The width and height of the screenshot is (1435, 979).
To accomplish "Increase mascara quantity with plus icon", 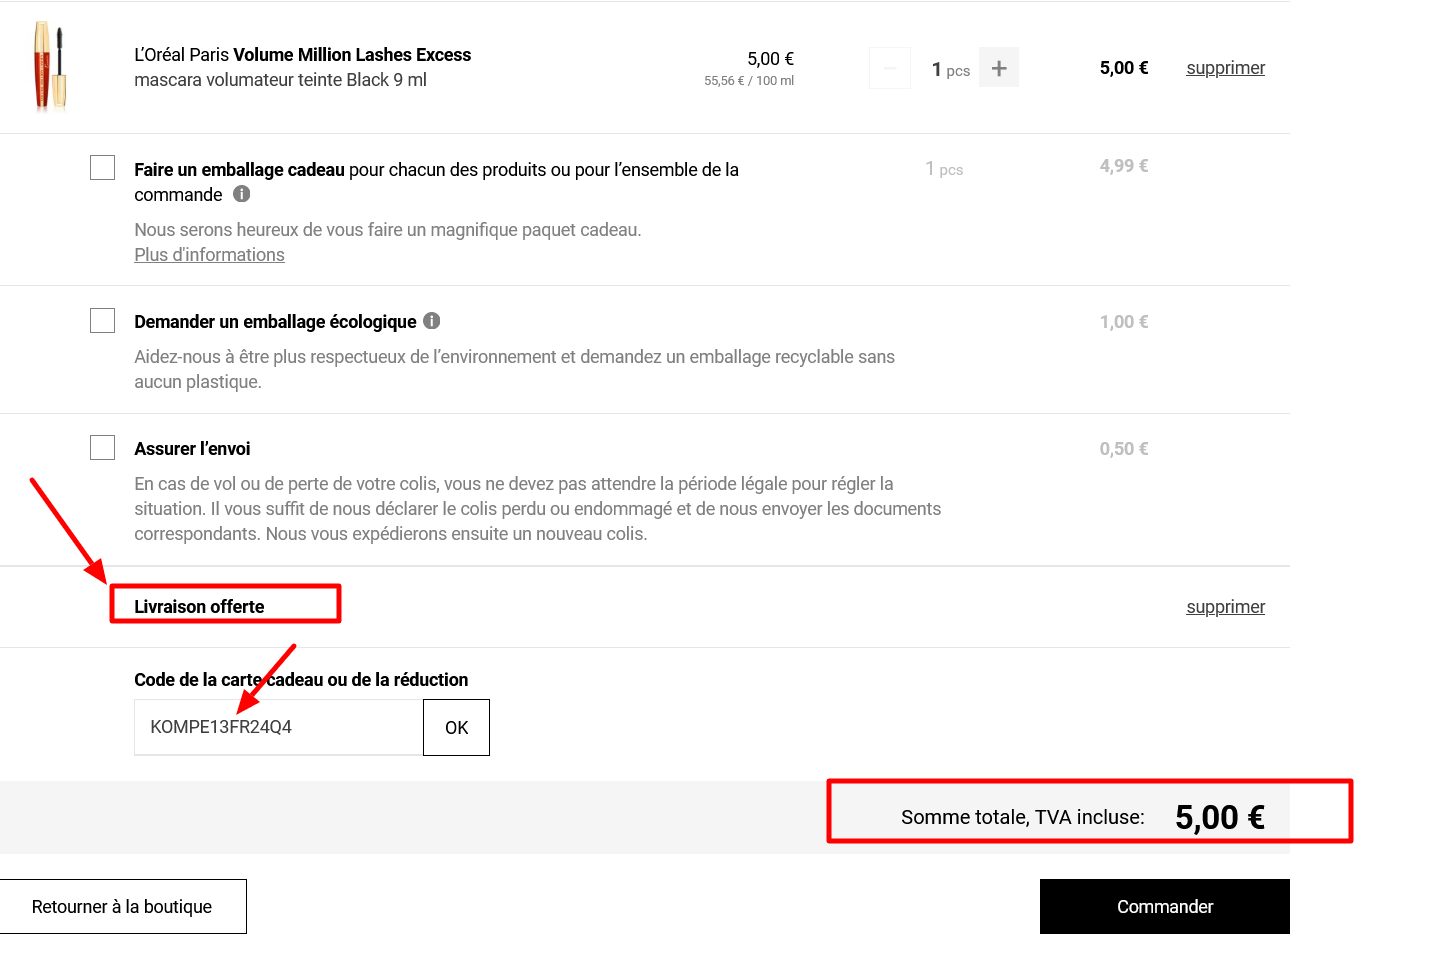I will pyautogui.click(x=998, y=67).
